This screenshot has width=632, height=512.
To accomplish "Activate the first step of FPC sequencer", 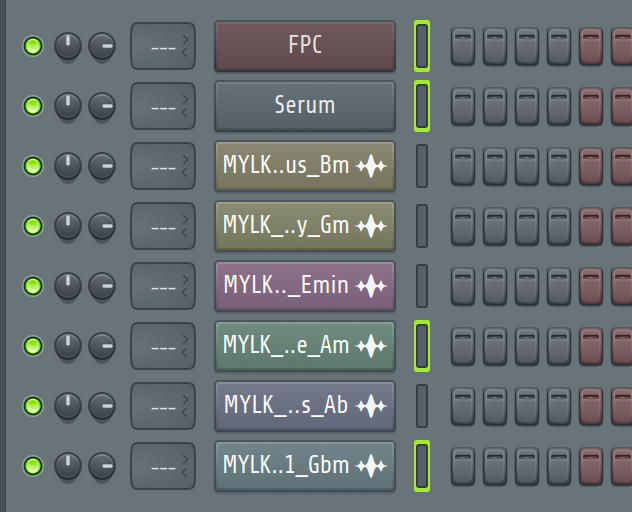I will pos(463,46).
